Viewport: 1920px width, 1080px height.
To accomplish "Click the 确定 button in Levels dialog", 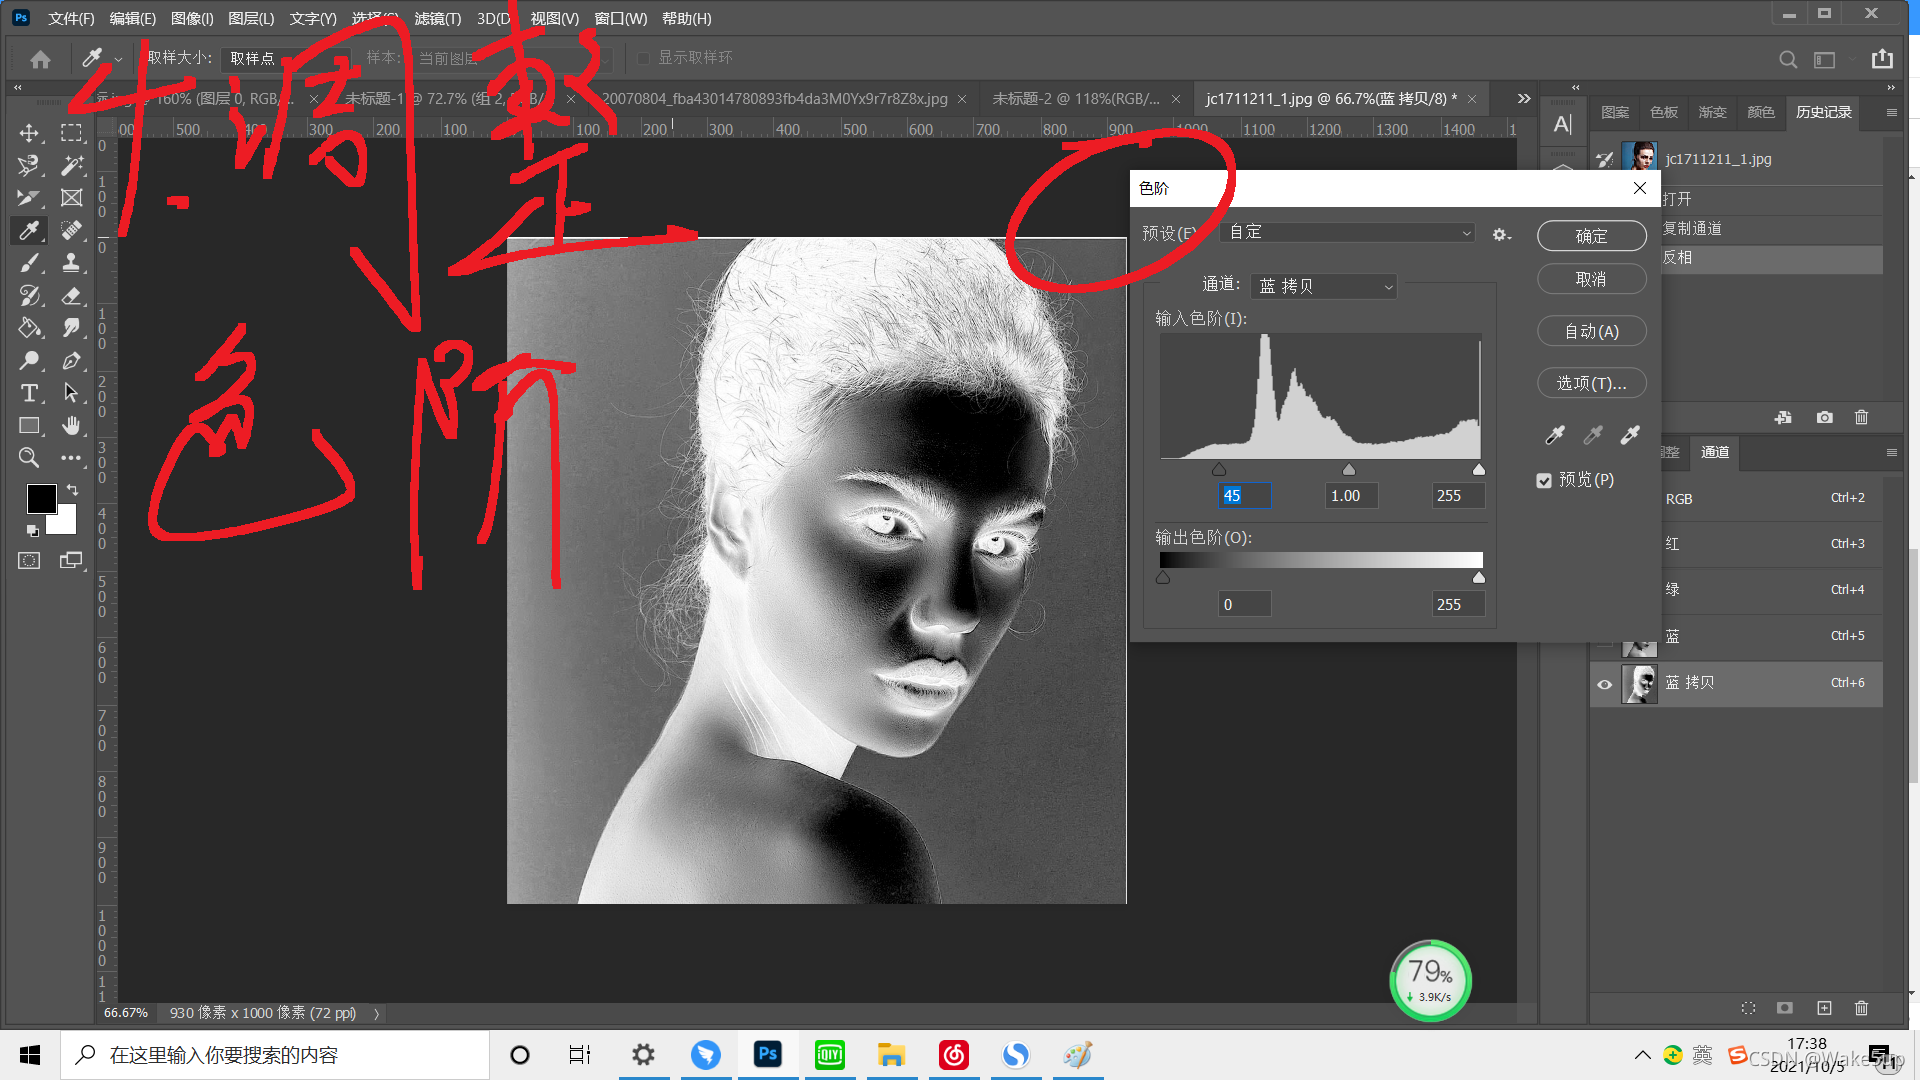I will [x=1591, y=236].
